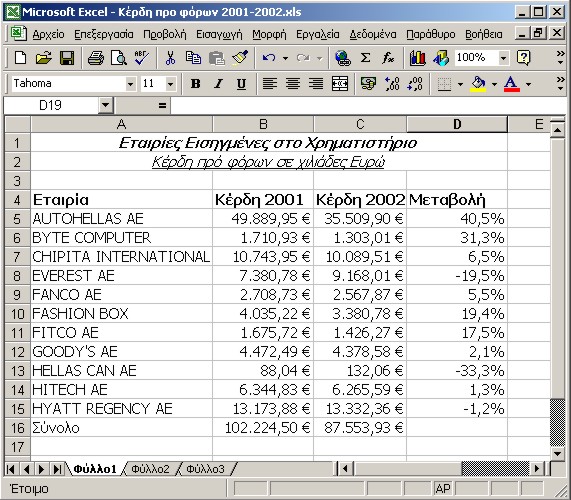Open the Αρχείο menu

tap(48, 34)
